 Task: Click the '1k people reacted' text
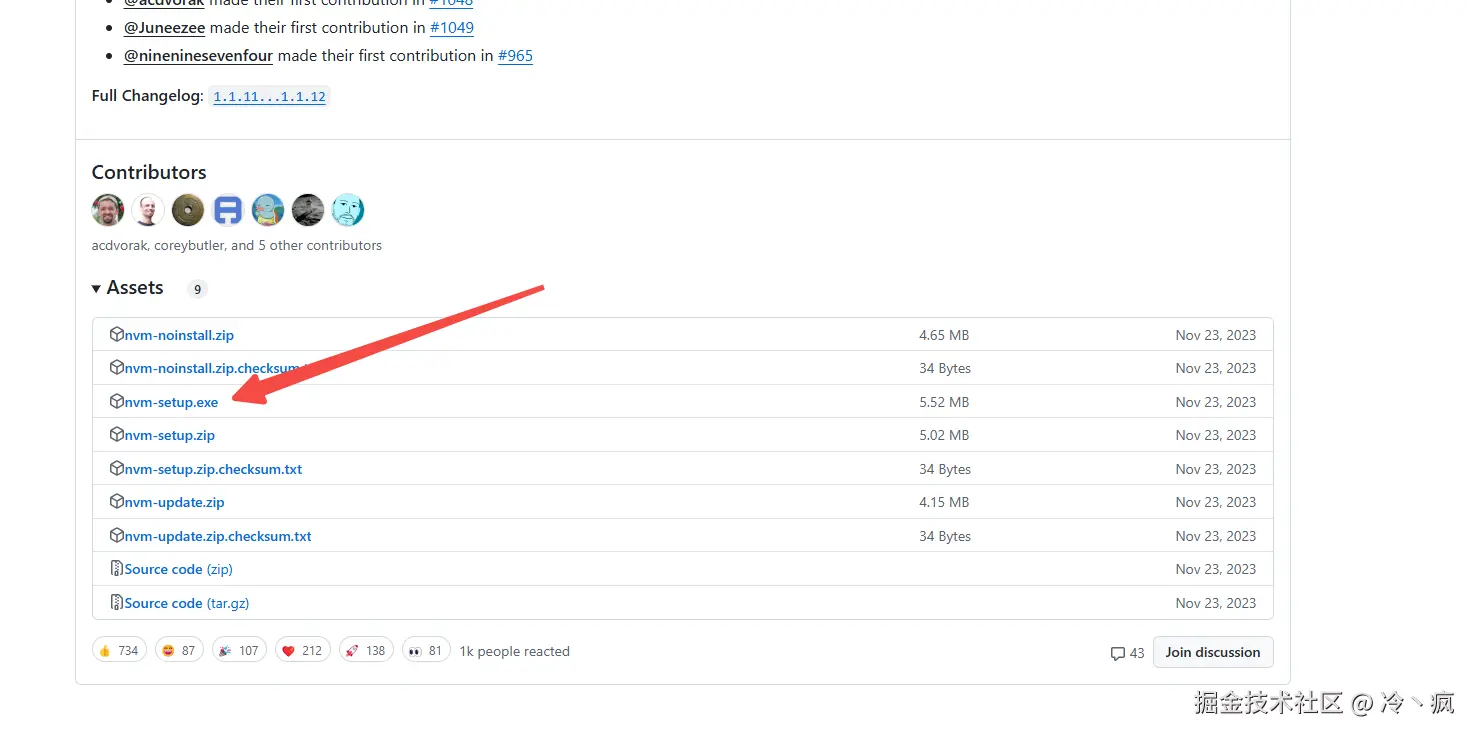click(515, 651)
